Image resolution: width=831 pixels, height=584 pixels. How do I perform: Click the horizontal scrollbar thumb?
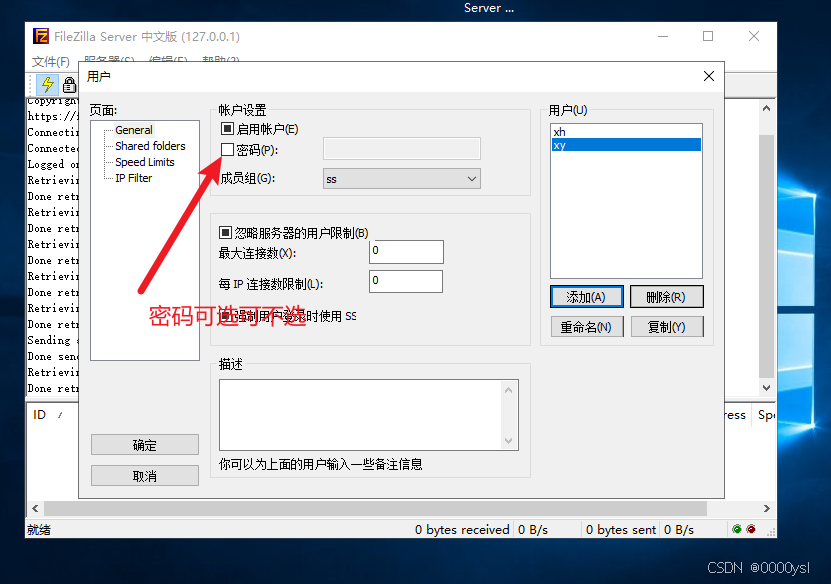[x=375, y=508]
